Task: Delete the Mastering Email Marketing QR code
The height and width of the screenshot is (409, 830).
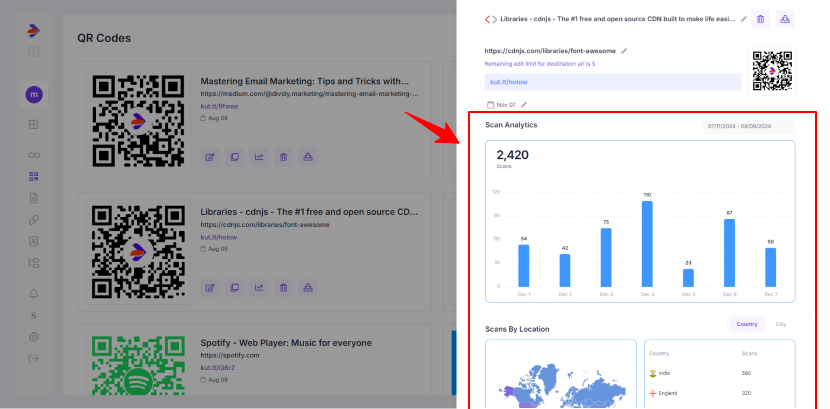Action: pos(283,157)
